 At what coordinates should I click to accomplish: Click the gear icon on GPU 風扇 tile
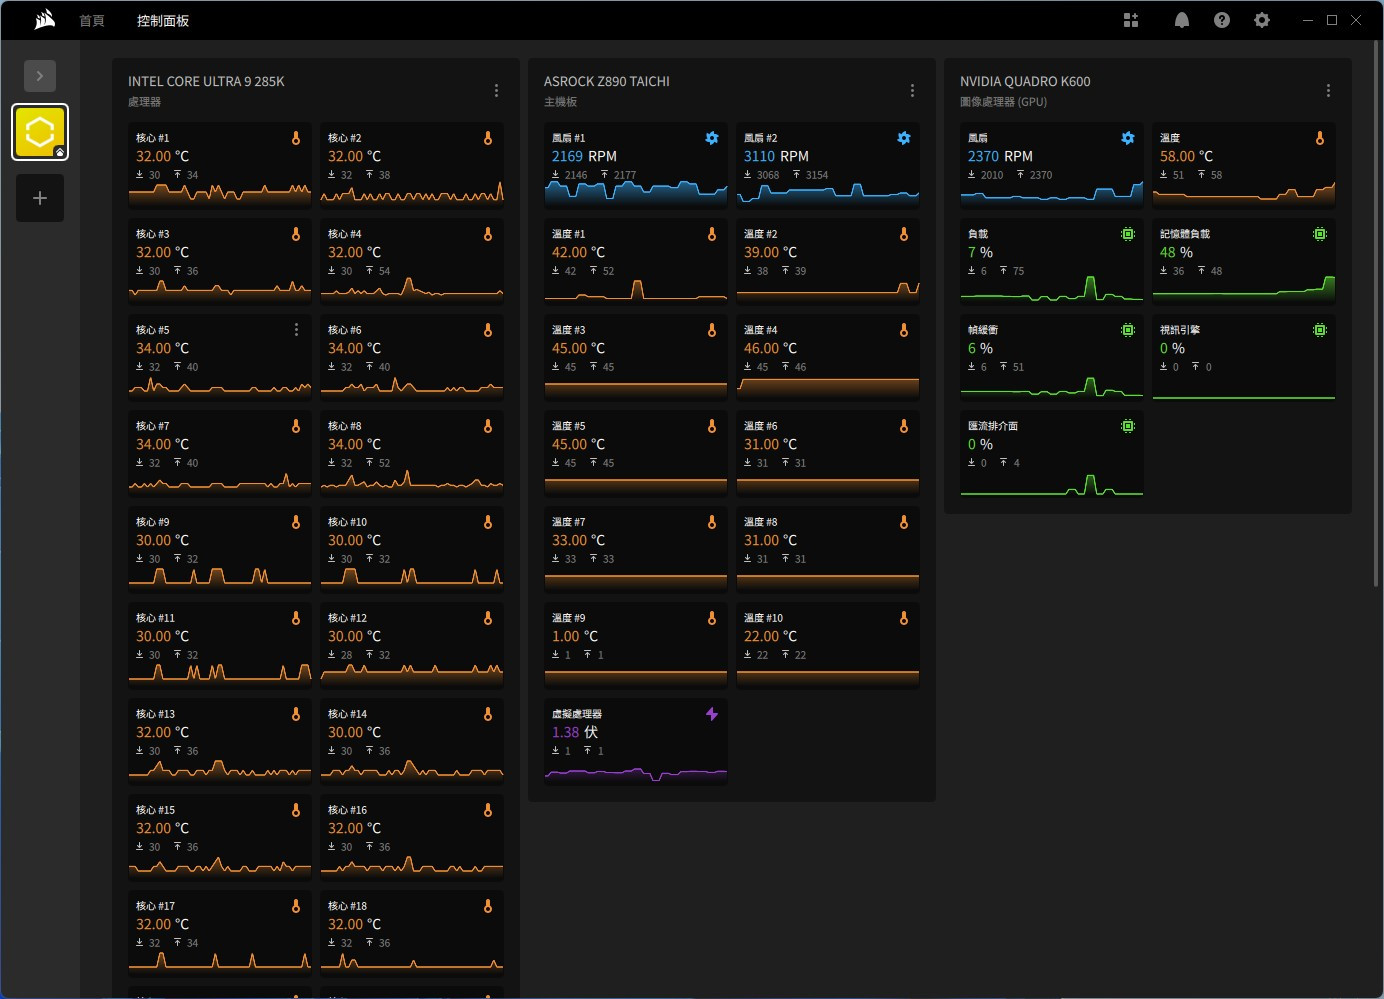tap(1128, 138)
